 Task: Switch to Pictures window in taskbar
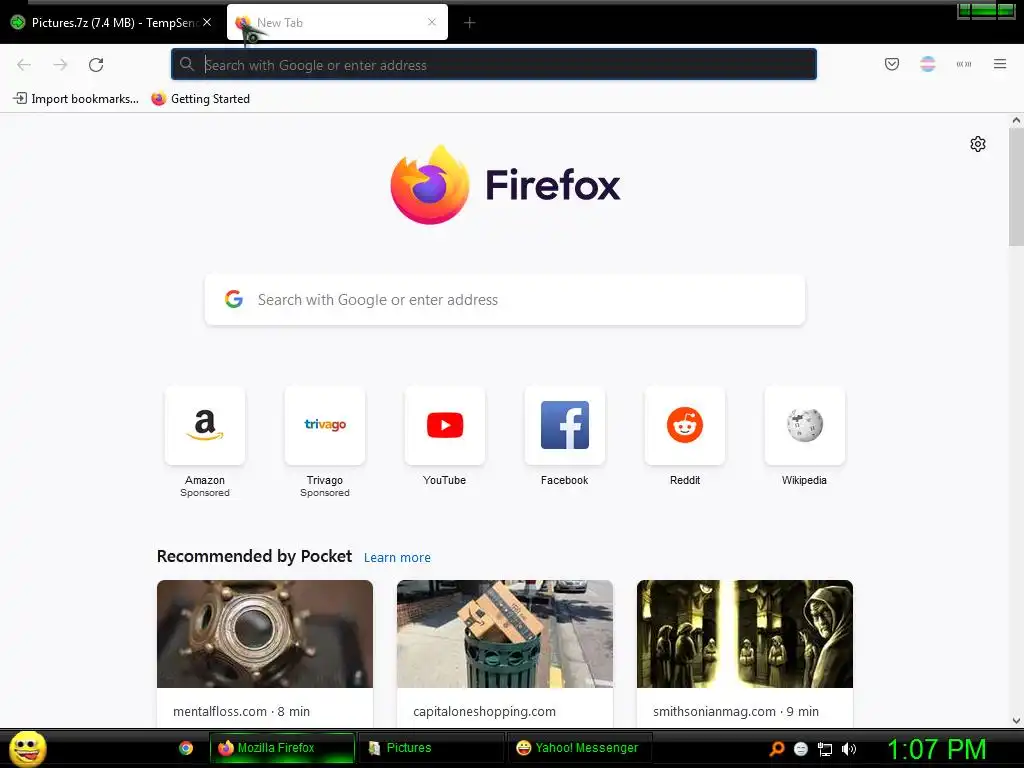(431, 748)
